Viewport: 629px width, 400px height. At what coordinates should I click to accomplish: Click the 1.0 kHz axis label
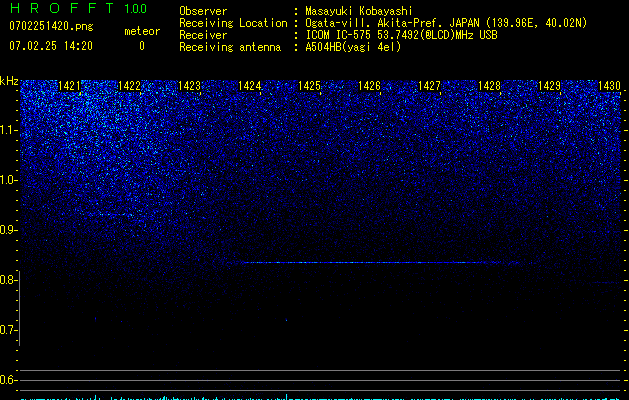(8, 180)
